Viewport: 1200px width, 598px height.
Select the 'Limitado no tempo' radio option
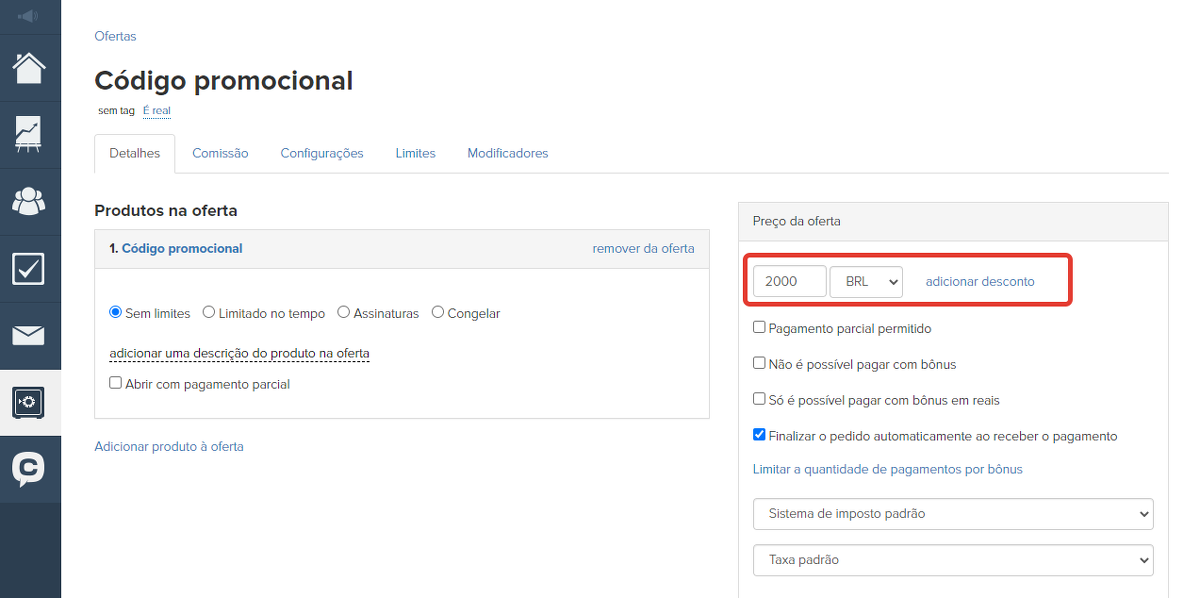pos(209,313)
